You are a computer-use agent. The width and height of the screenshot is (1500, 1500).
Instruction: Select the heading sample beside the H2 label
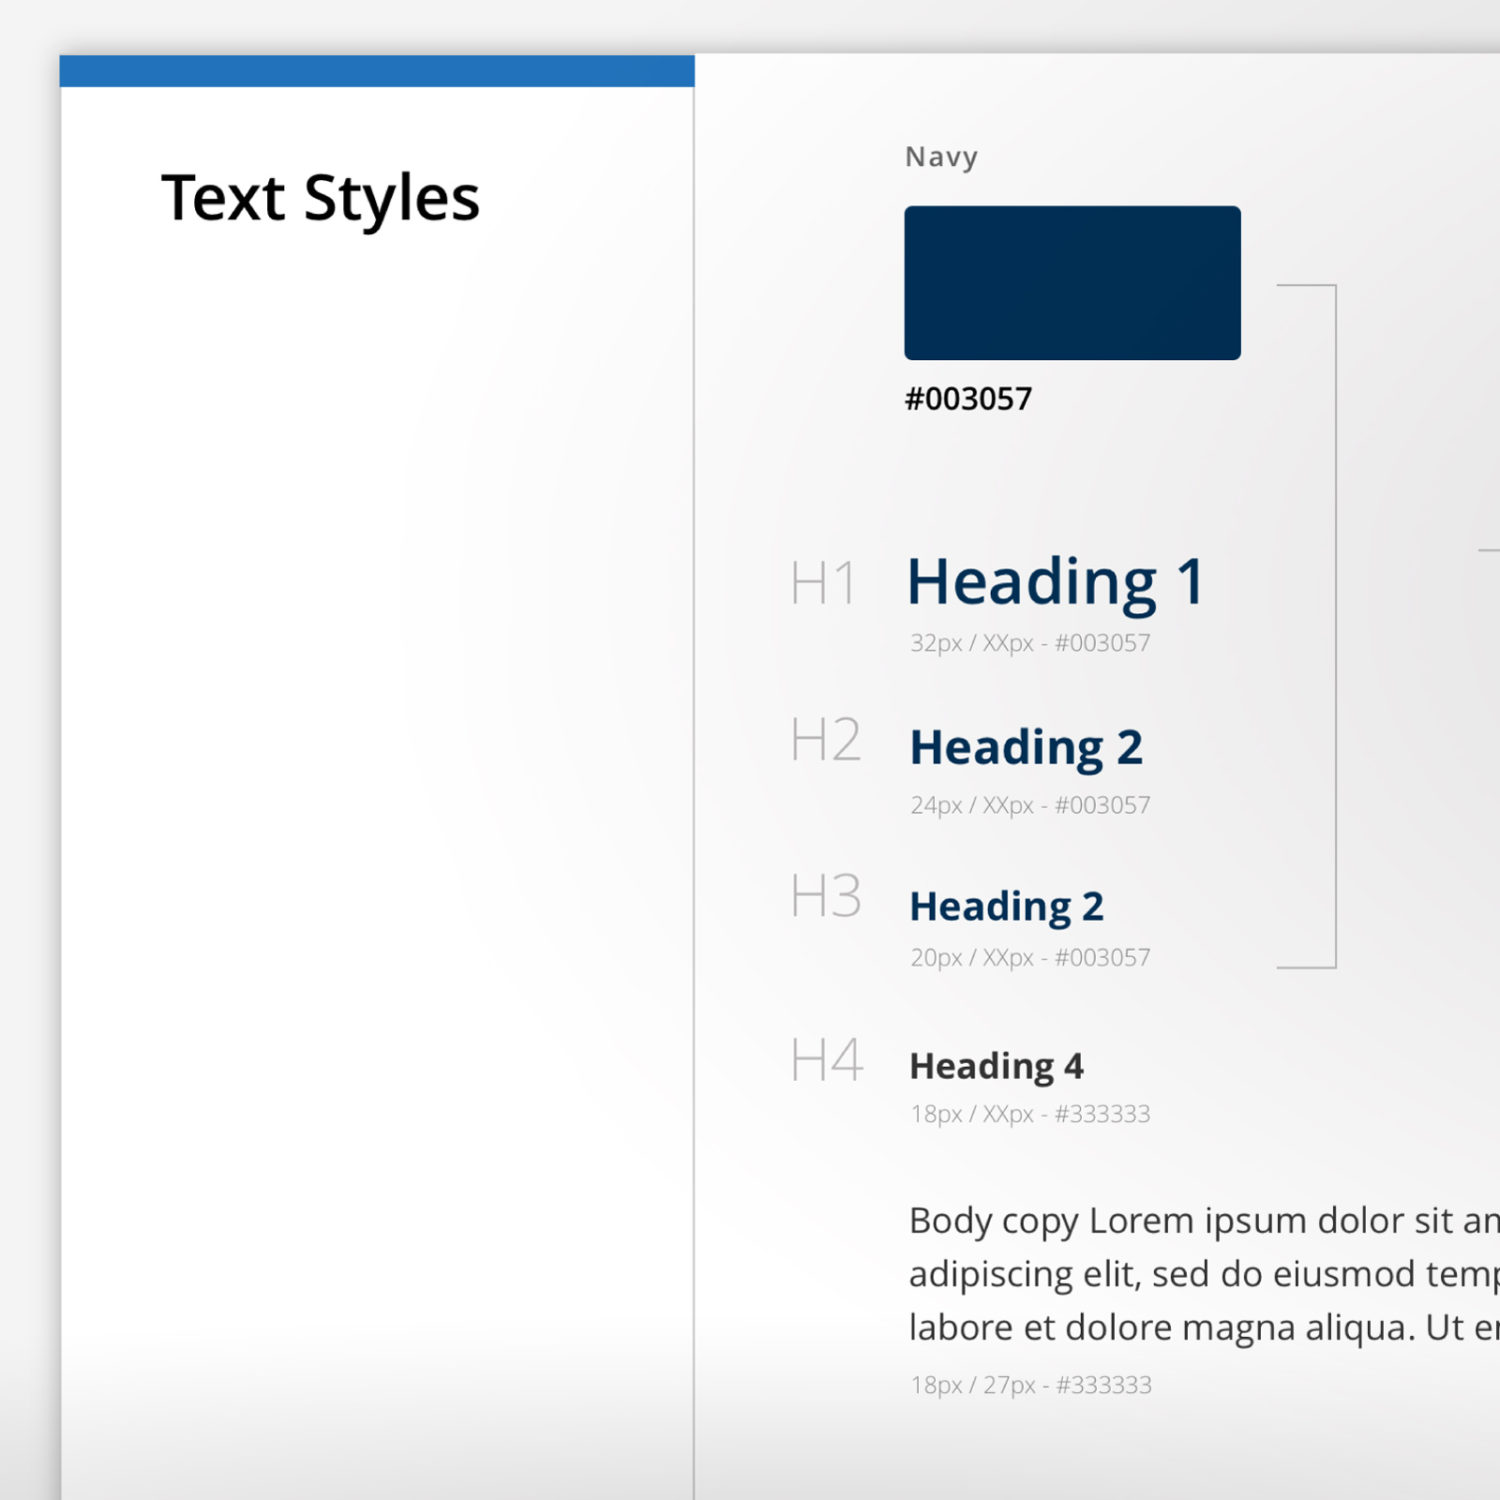click(x=1026, y=748)
